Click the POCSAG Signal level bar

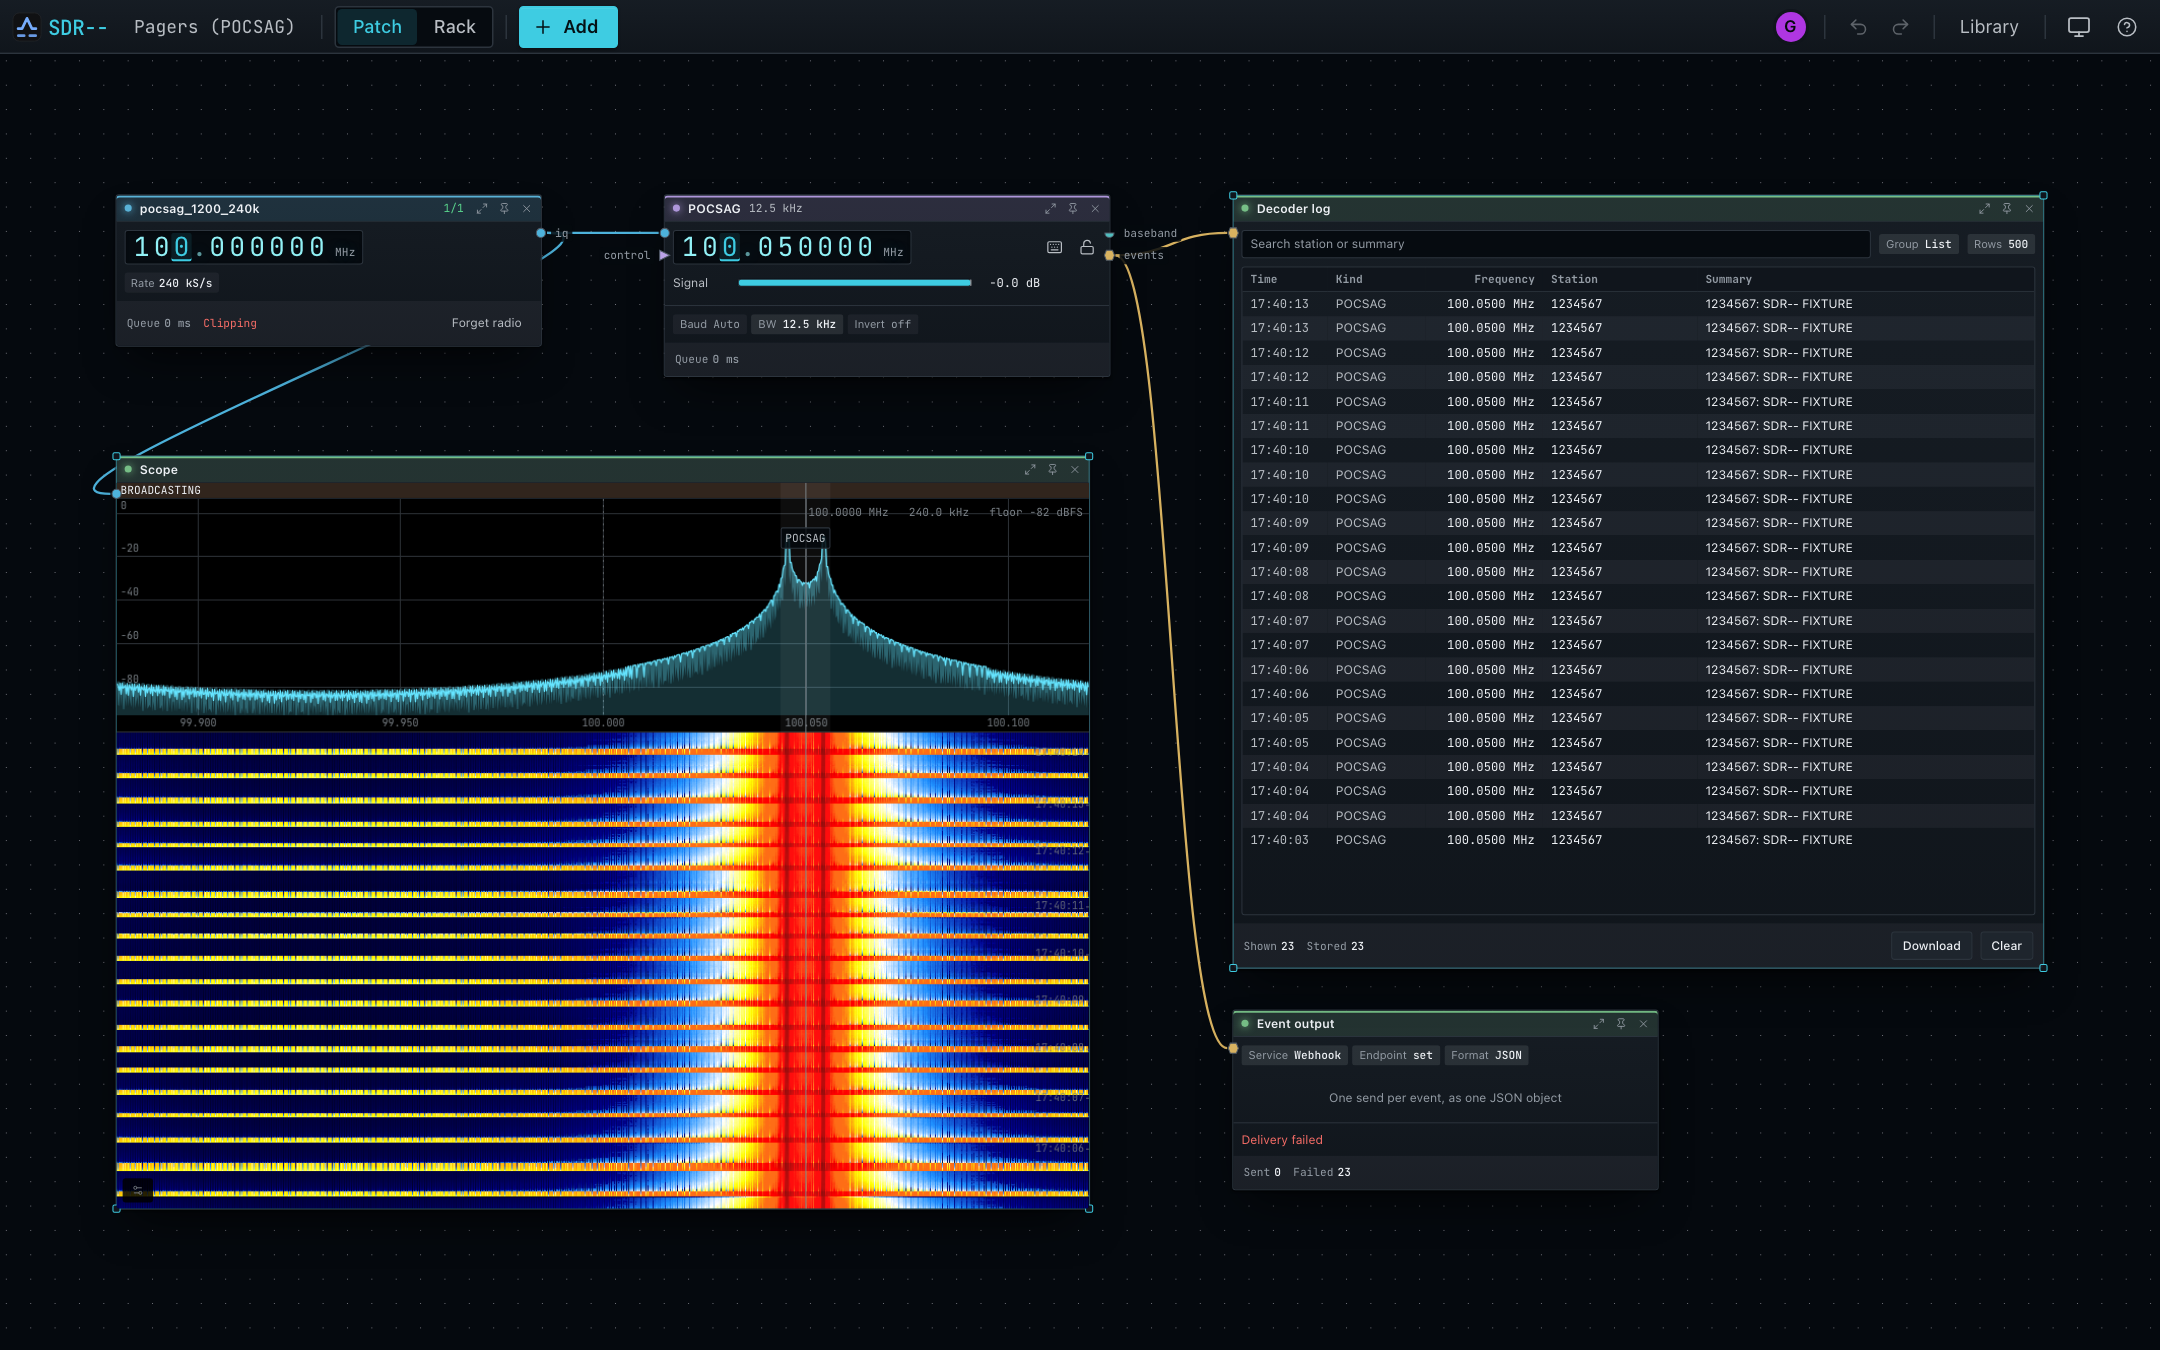pyautogui.click(x=855, y=283)
